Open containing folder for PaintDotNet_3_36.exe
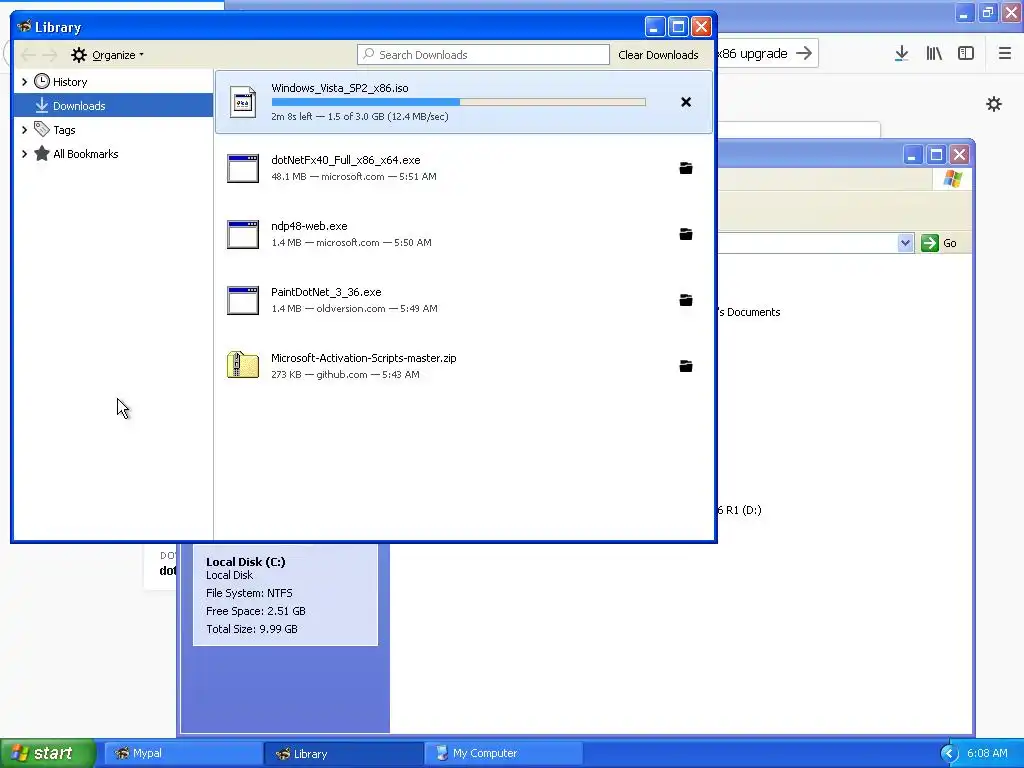This screenshot has height=768, width=1024. (686, 300)
